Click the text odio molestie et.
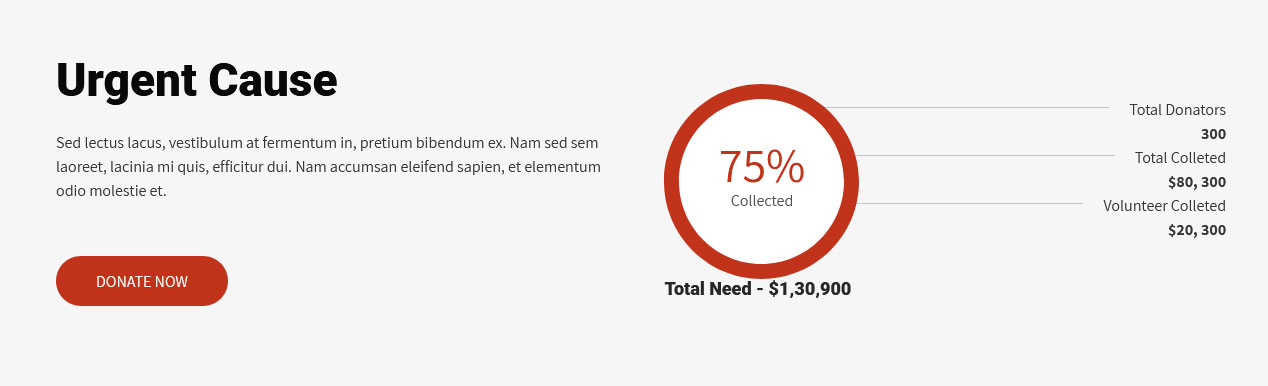This screenshot has height=386, width=1268. (111, 191)
